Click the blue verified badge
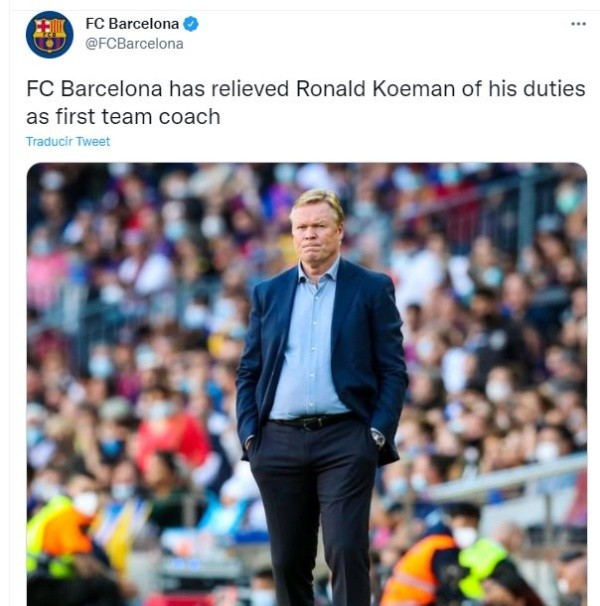 pos(191,24)
